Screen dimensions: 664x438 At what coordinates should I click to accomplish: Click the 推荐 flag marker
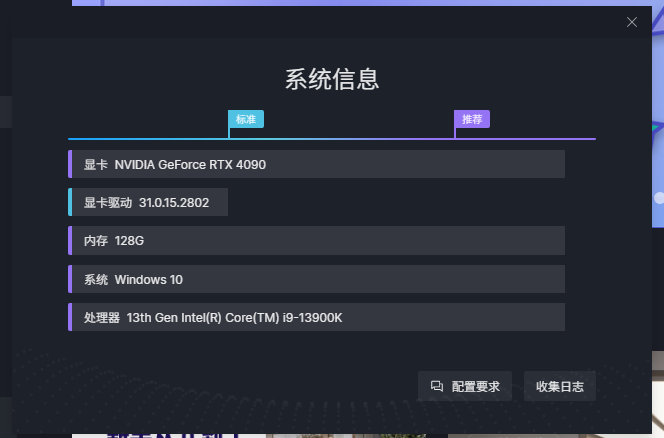click(472, 119)
